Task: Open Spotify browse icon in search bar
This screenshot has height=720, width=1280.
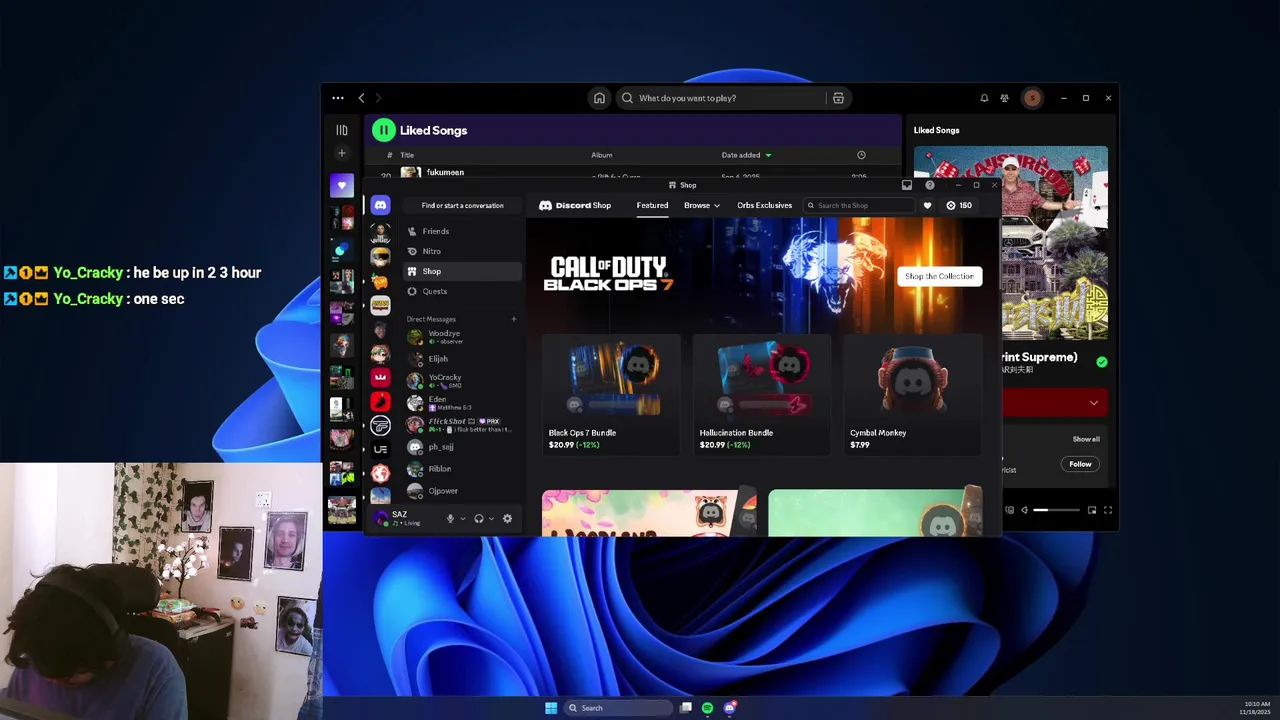Action: point(838,98)
